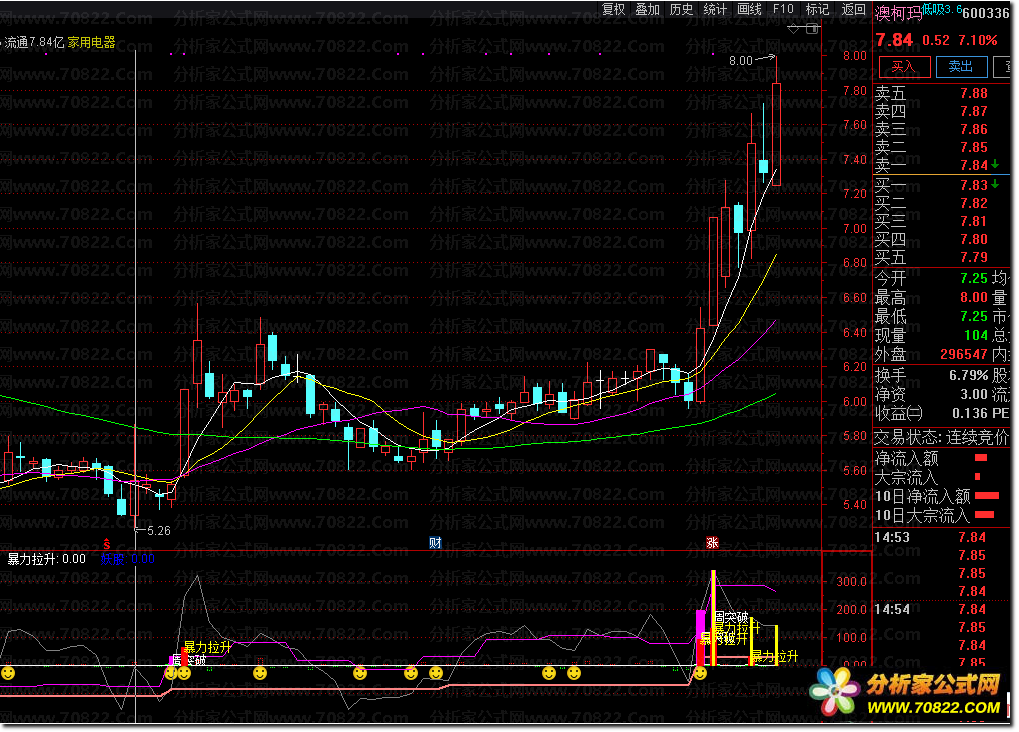
Task: Click the blue 财 financial marker
Action: (x=435, y=543)
